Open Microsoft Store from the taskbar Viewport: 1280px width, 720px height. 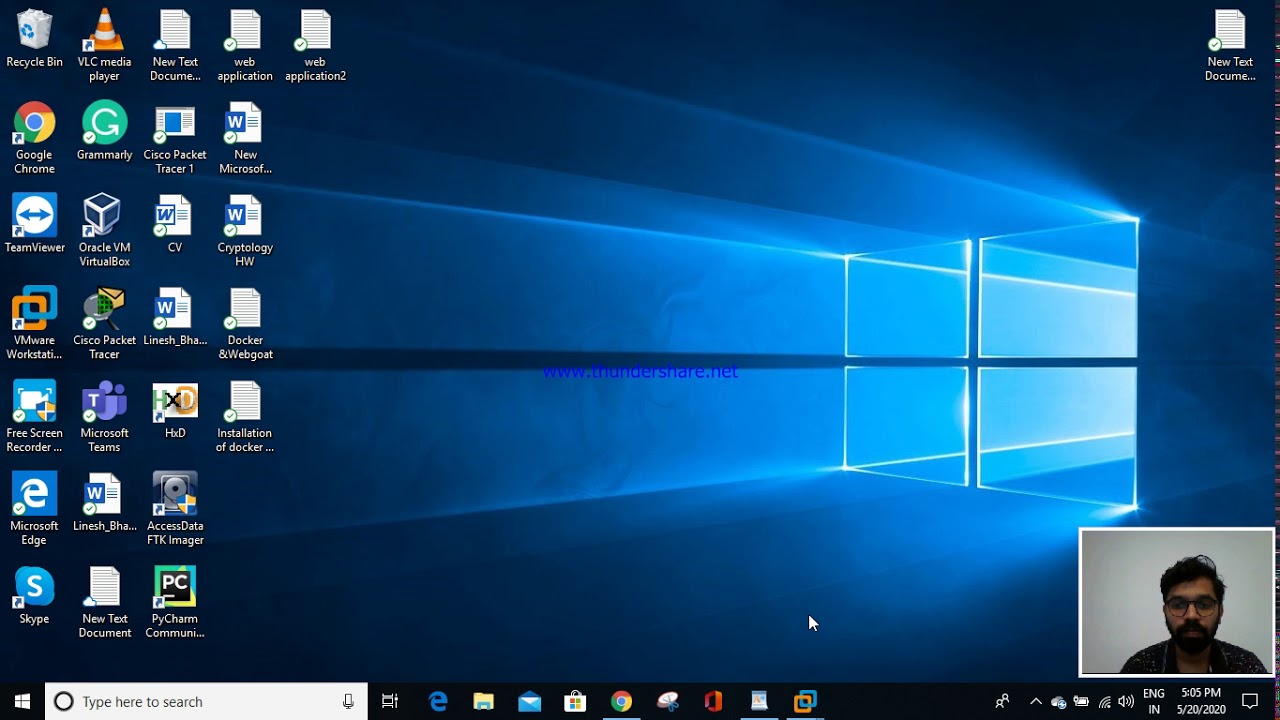coord(575,702)
